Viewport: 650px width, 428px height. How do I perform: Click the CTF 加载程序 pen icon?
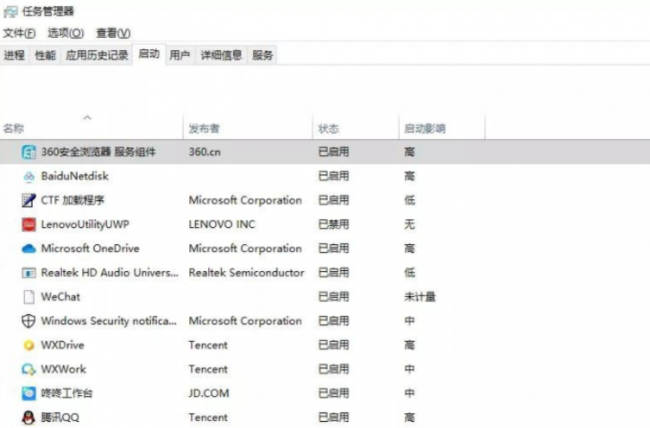29,200
